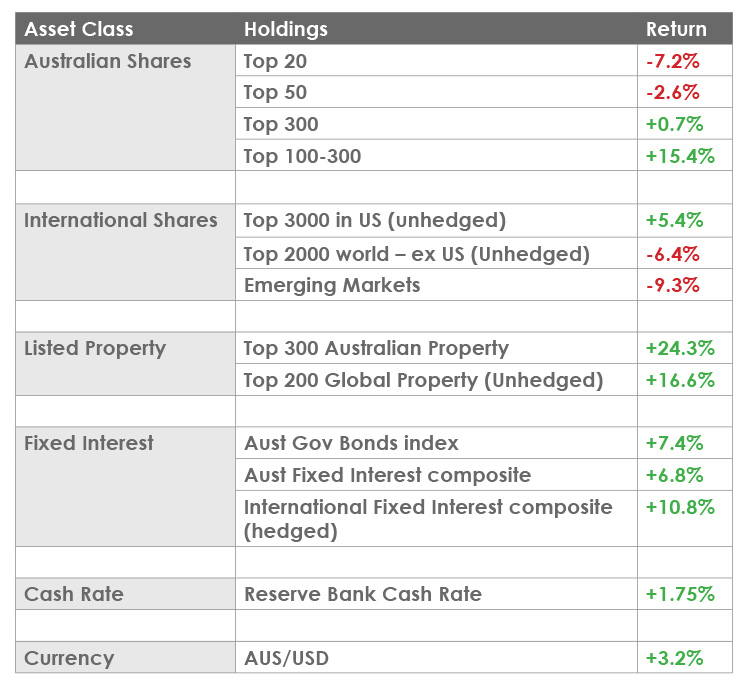Select the Fixed Interest cell
This screenshot has height=679, width=748.
click(89, 442)
